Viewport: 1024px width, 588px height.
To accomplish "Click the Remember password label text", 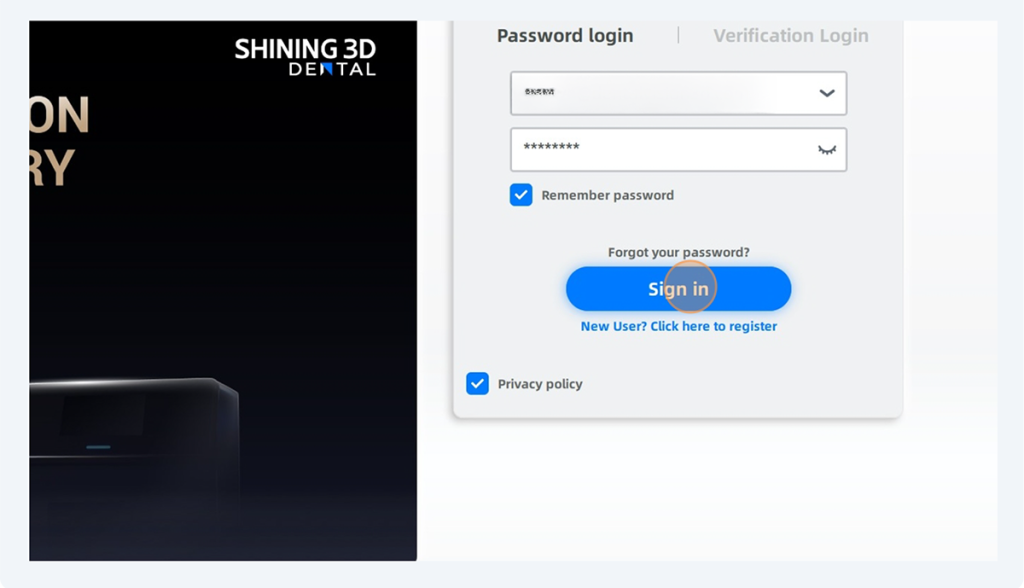I will (x=607, y=195).
